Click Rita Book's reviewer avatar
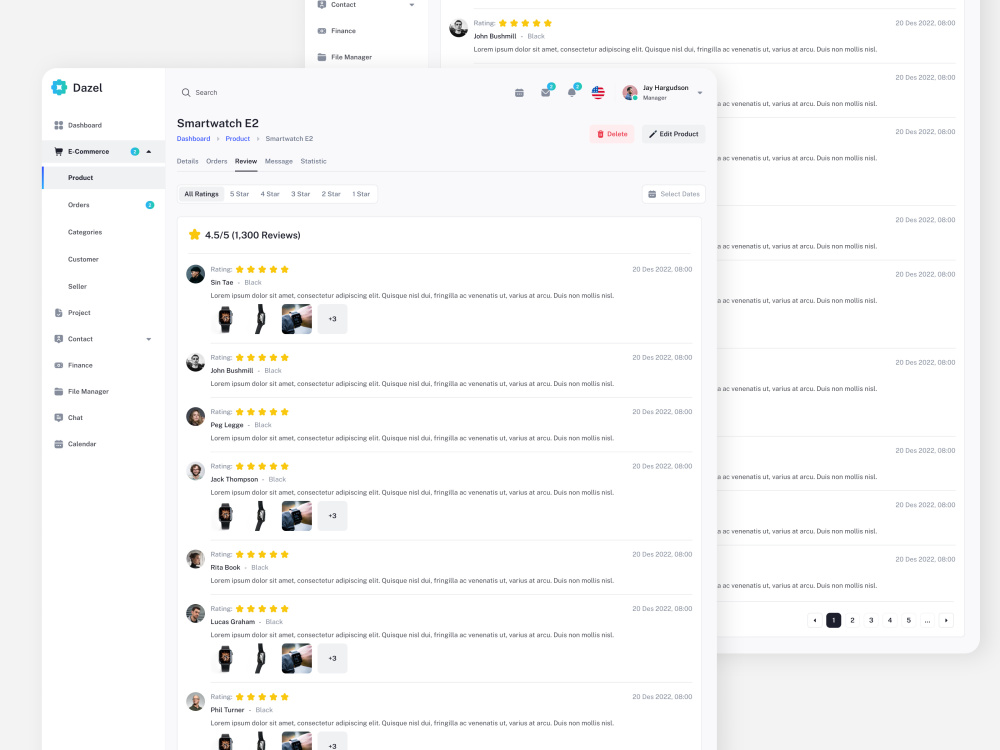This screenshot has height=750, width=1000. pos(195,559)
